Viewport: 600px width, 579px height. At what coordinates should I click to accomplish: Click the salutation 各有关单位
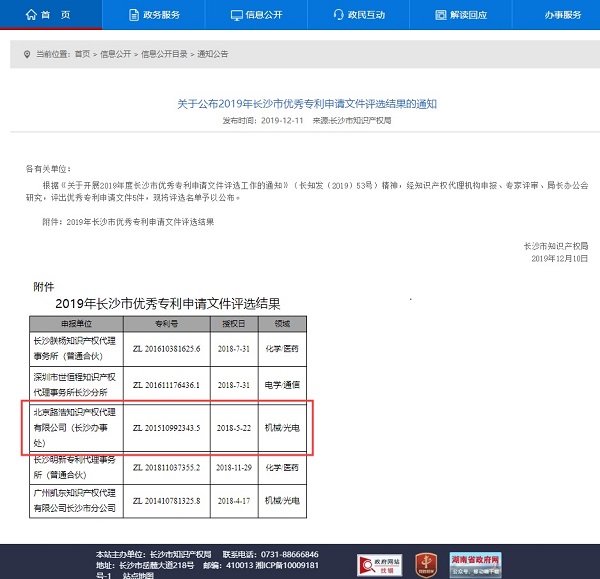pyautogui.click(x=48, y=169)
